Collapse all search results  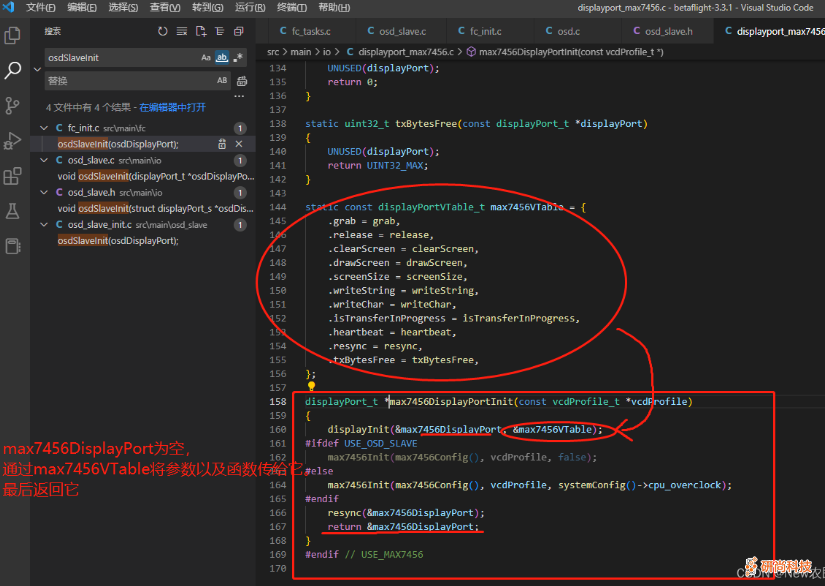[x=237, y=32]
